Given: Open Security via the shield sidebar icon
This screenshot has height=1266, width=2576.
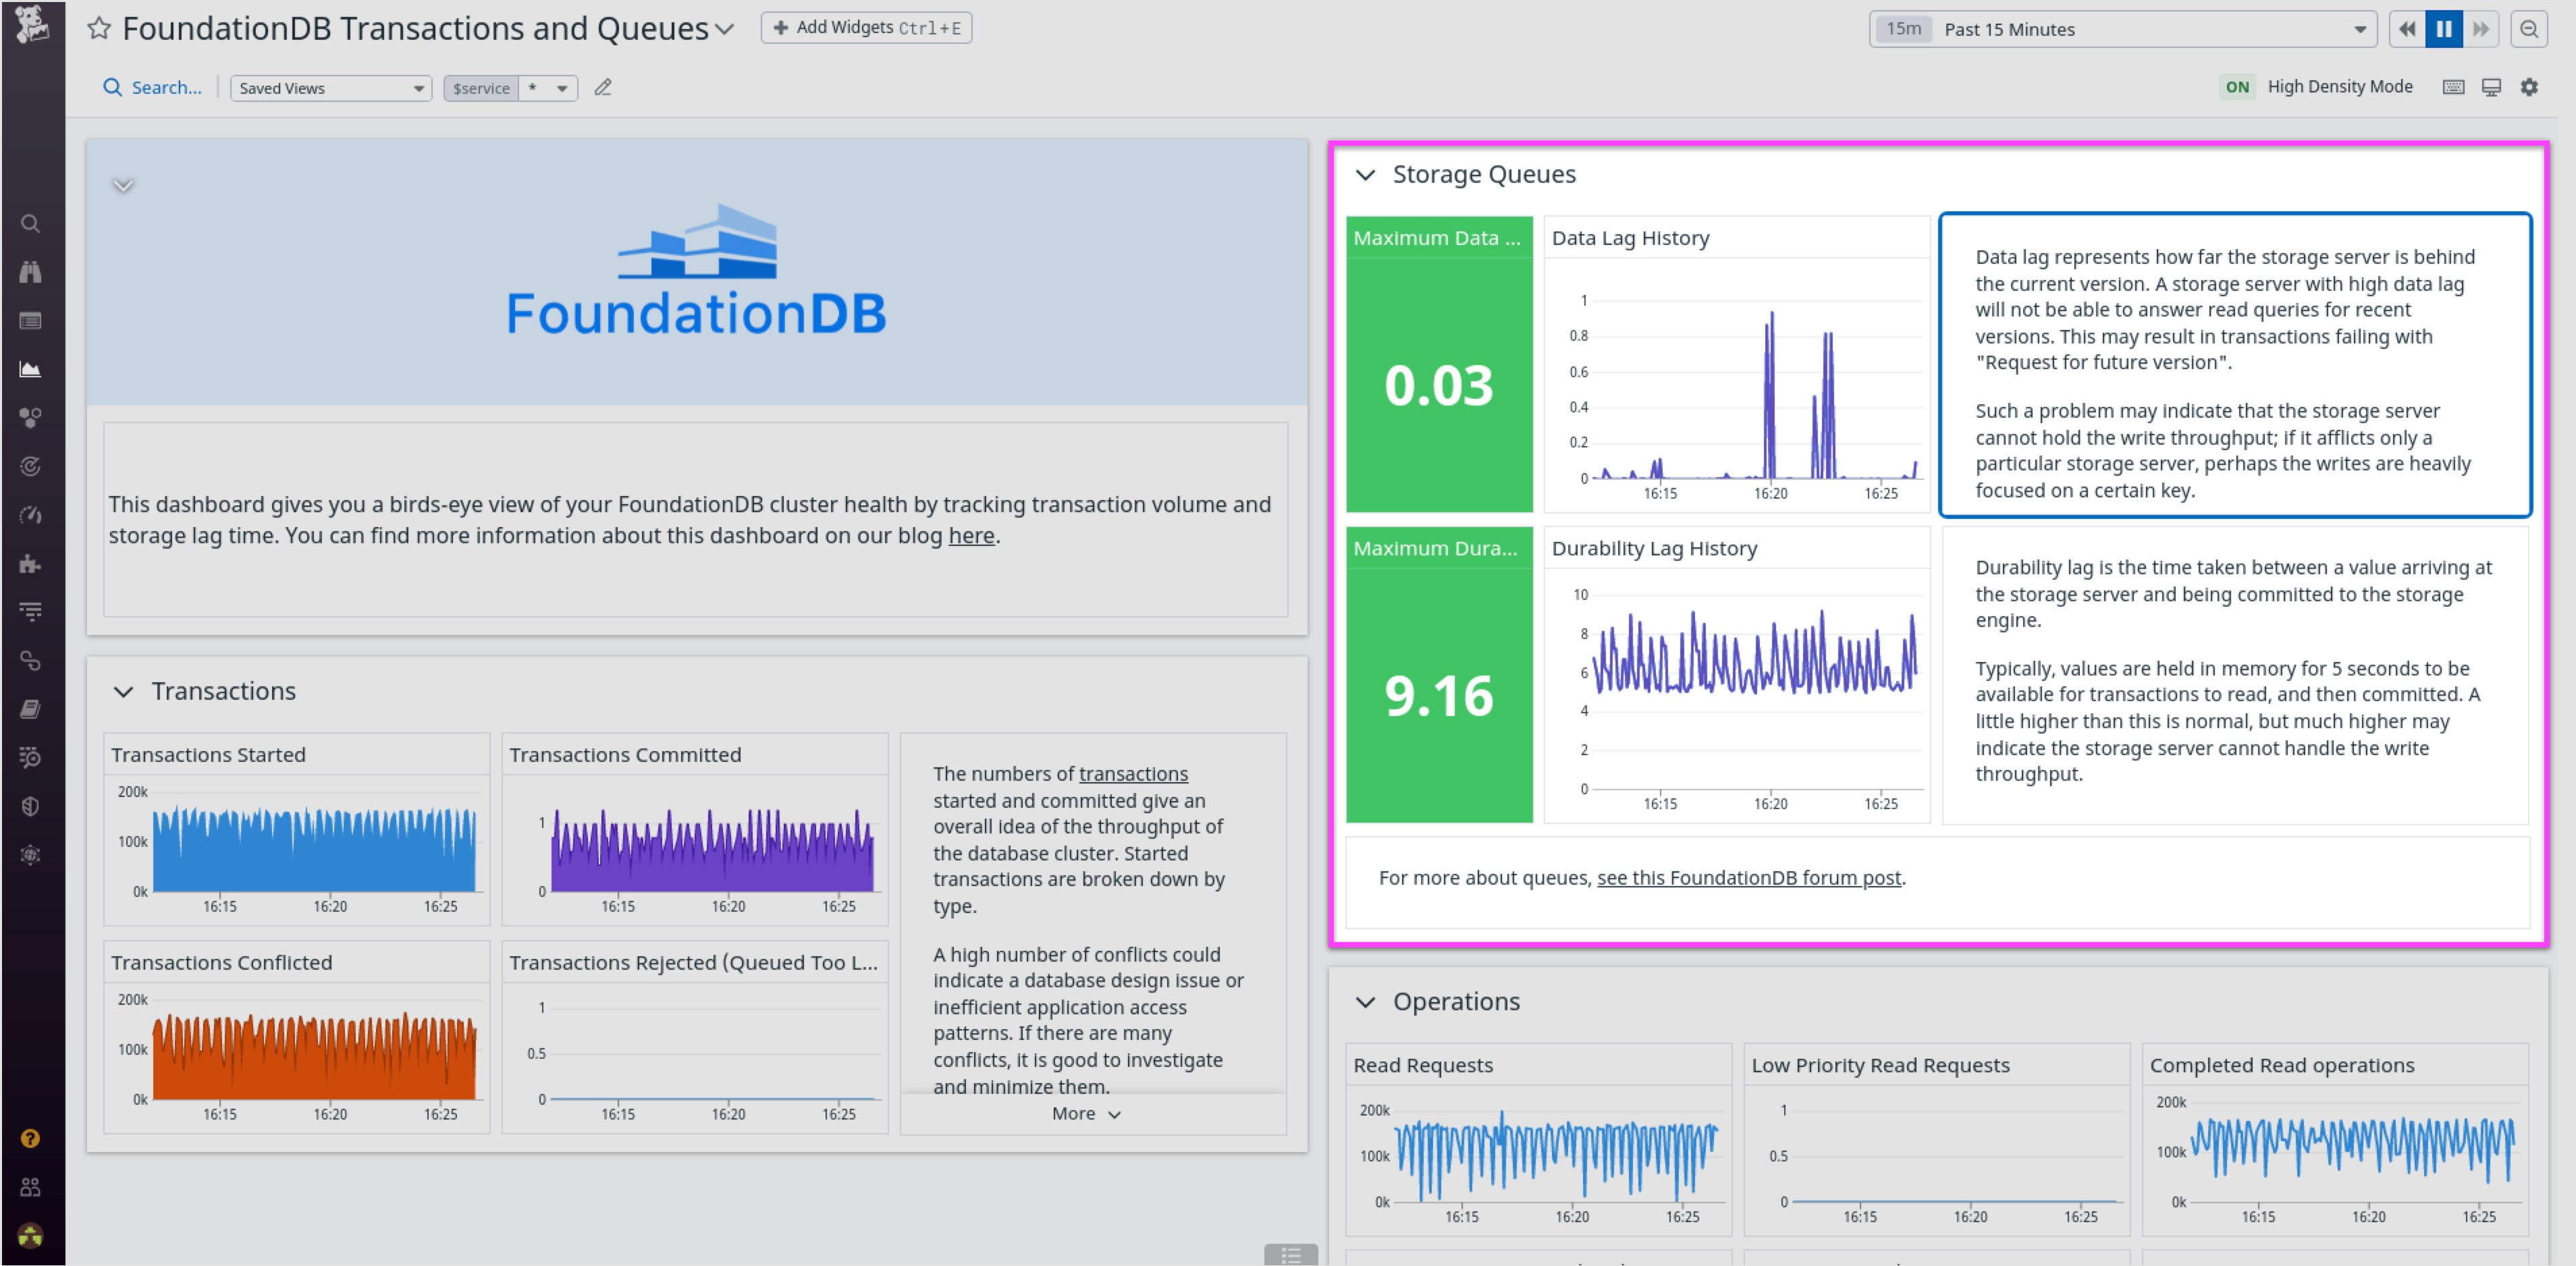Looking at the screenshot, I should (31, 806).
